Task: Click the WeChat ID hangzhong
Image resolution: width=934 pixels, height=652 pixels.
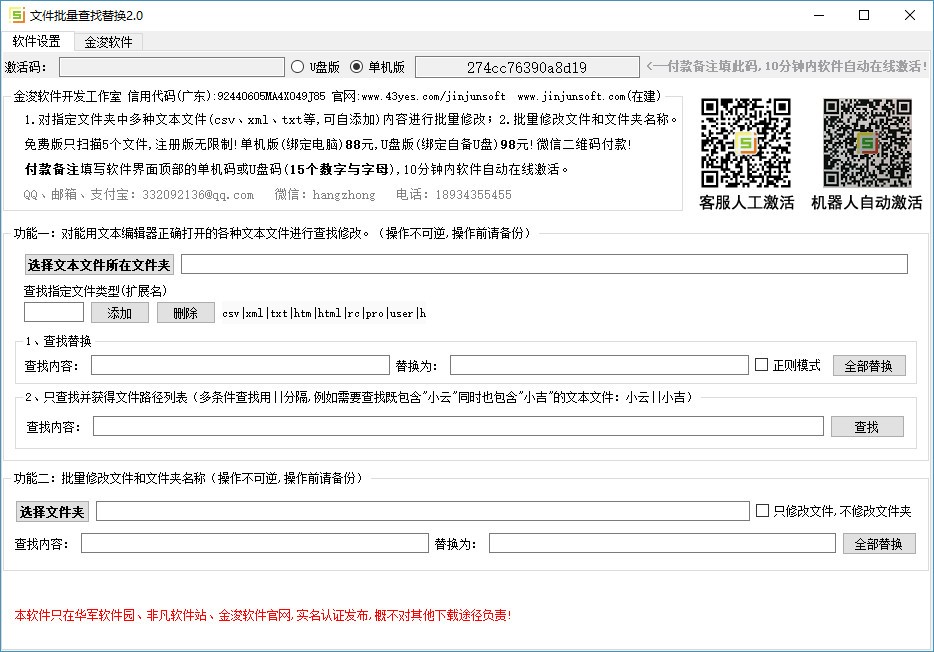Action: pyautogui.click(x=344, y=195)
